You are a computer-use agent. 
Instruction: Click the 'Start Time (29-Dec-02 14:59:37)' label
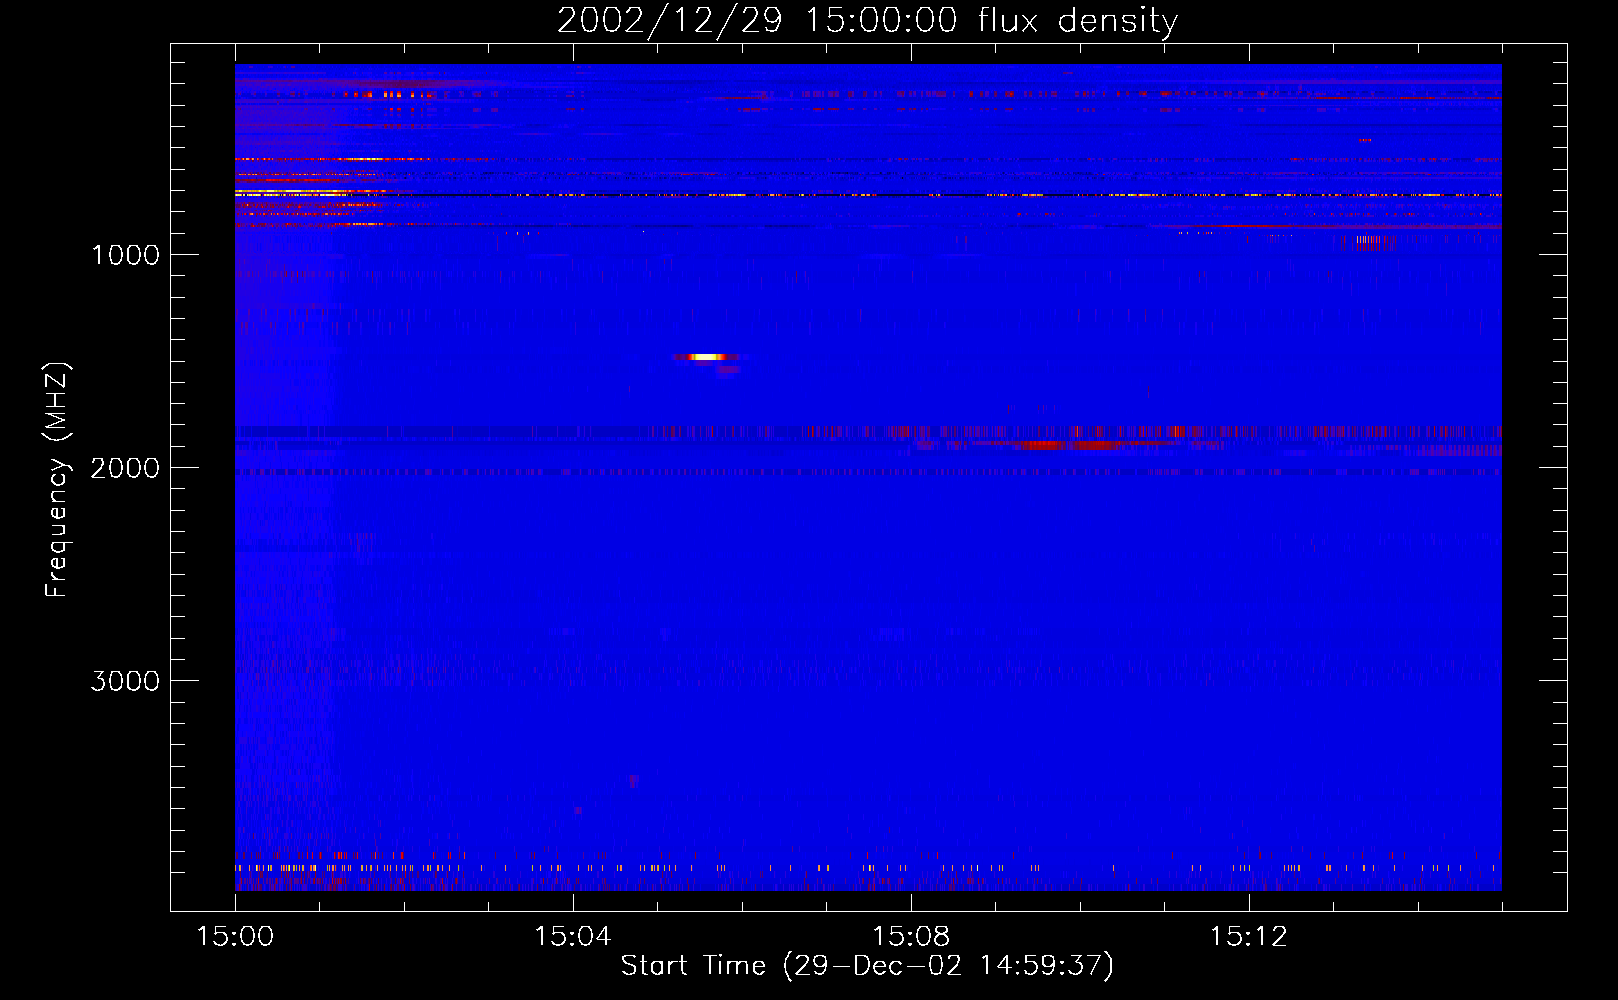click(x=867, y=966)
